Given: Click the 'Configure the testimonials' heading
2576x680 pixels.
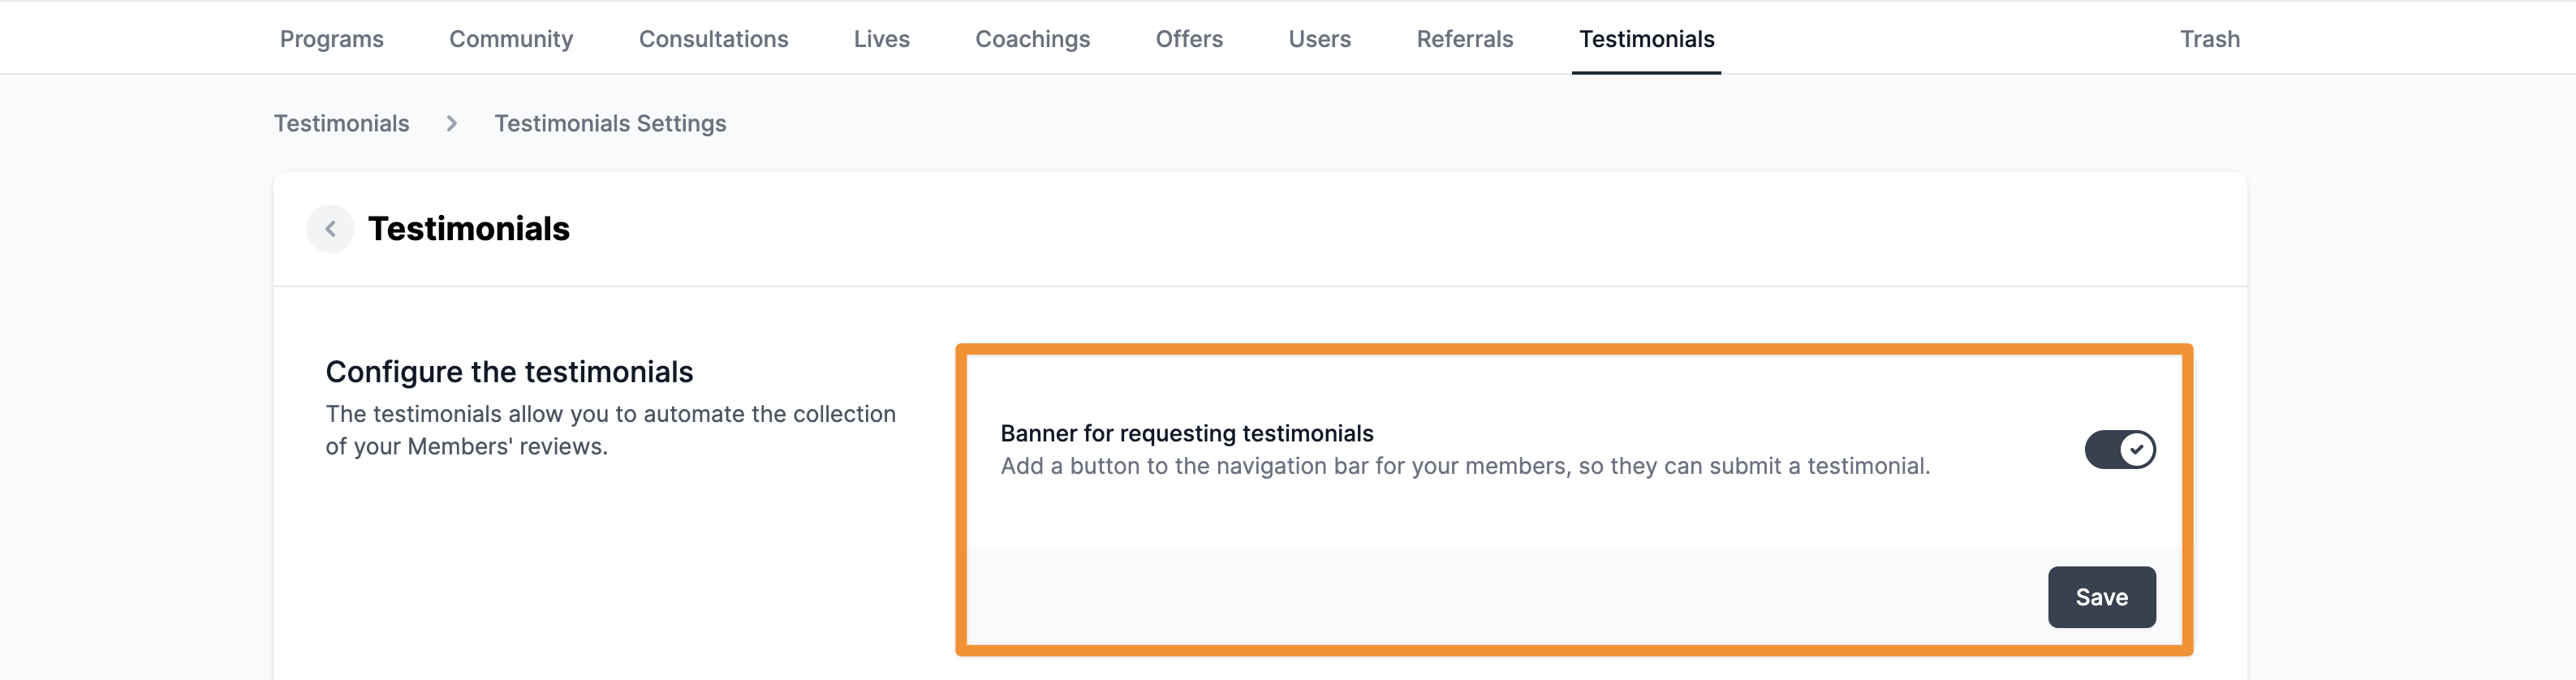Looking at the screenshot, I should (509, 372).
